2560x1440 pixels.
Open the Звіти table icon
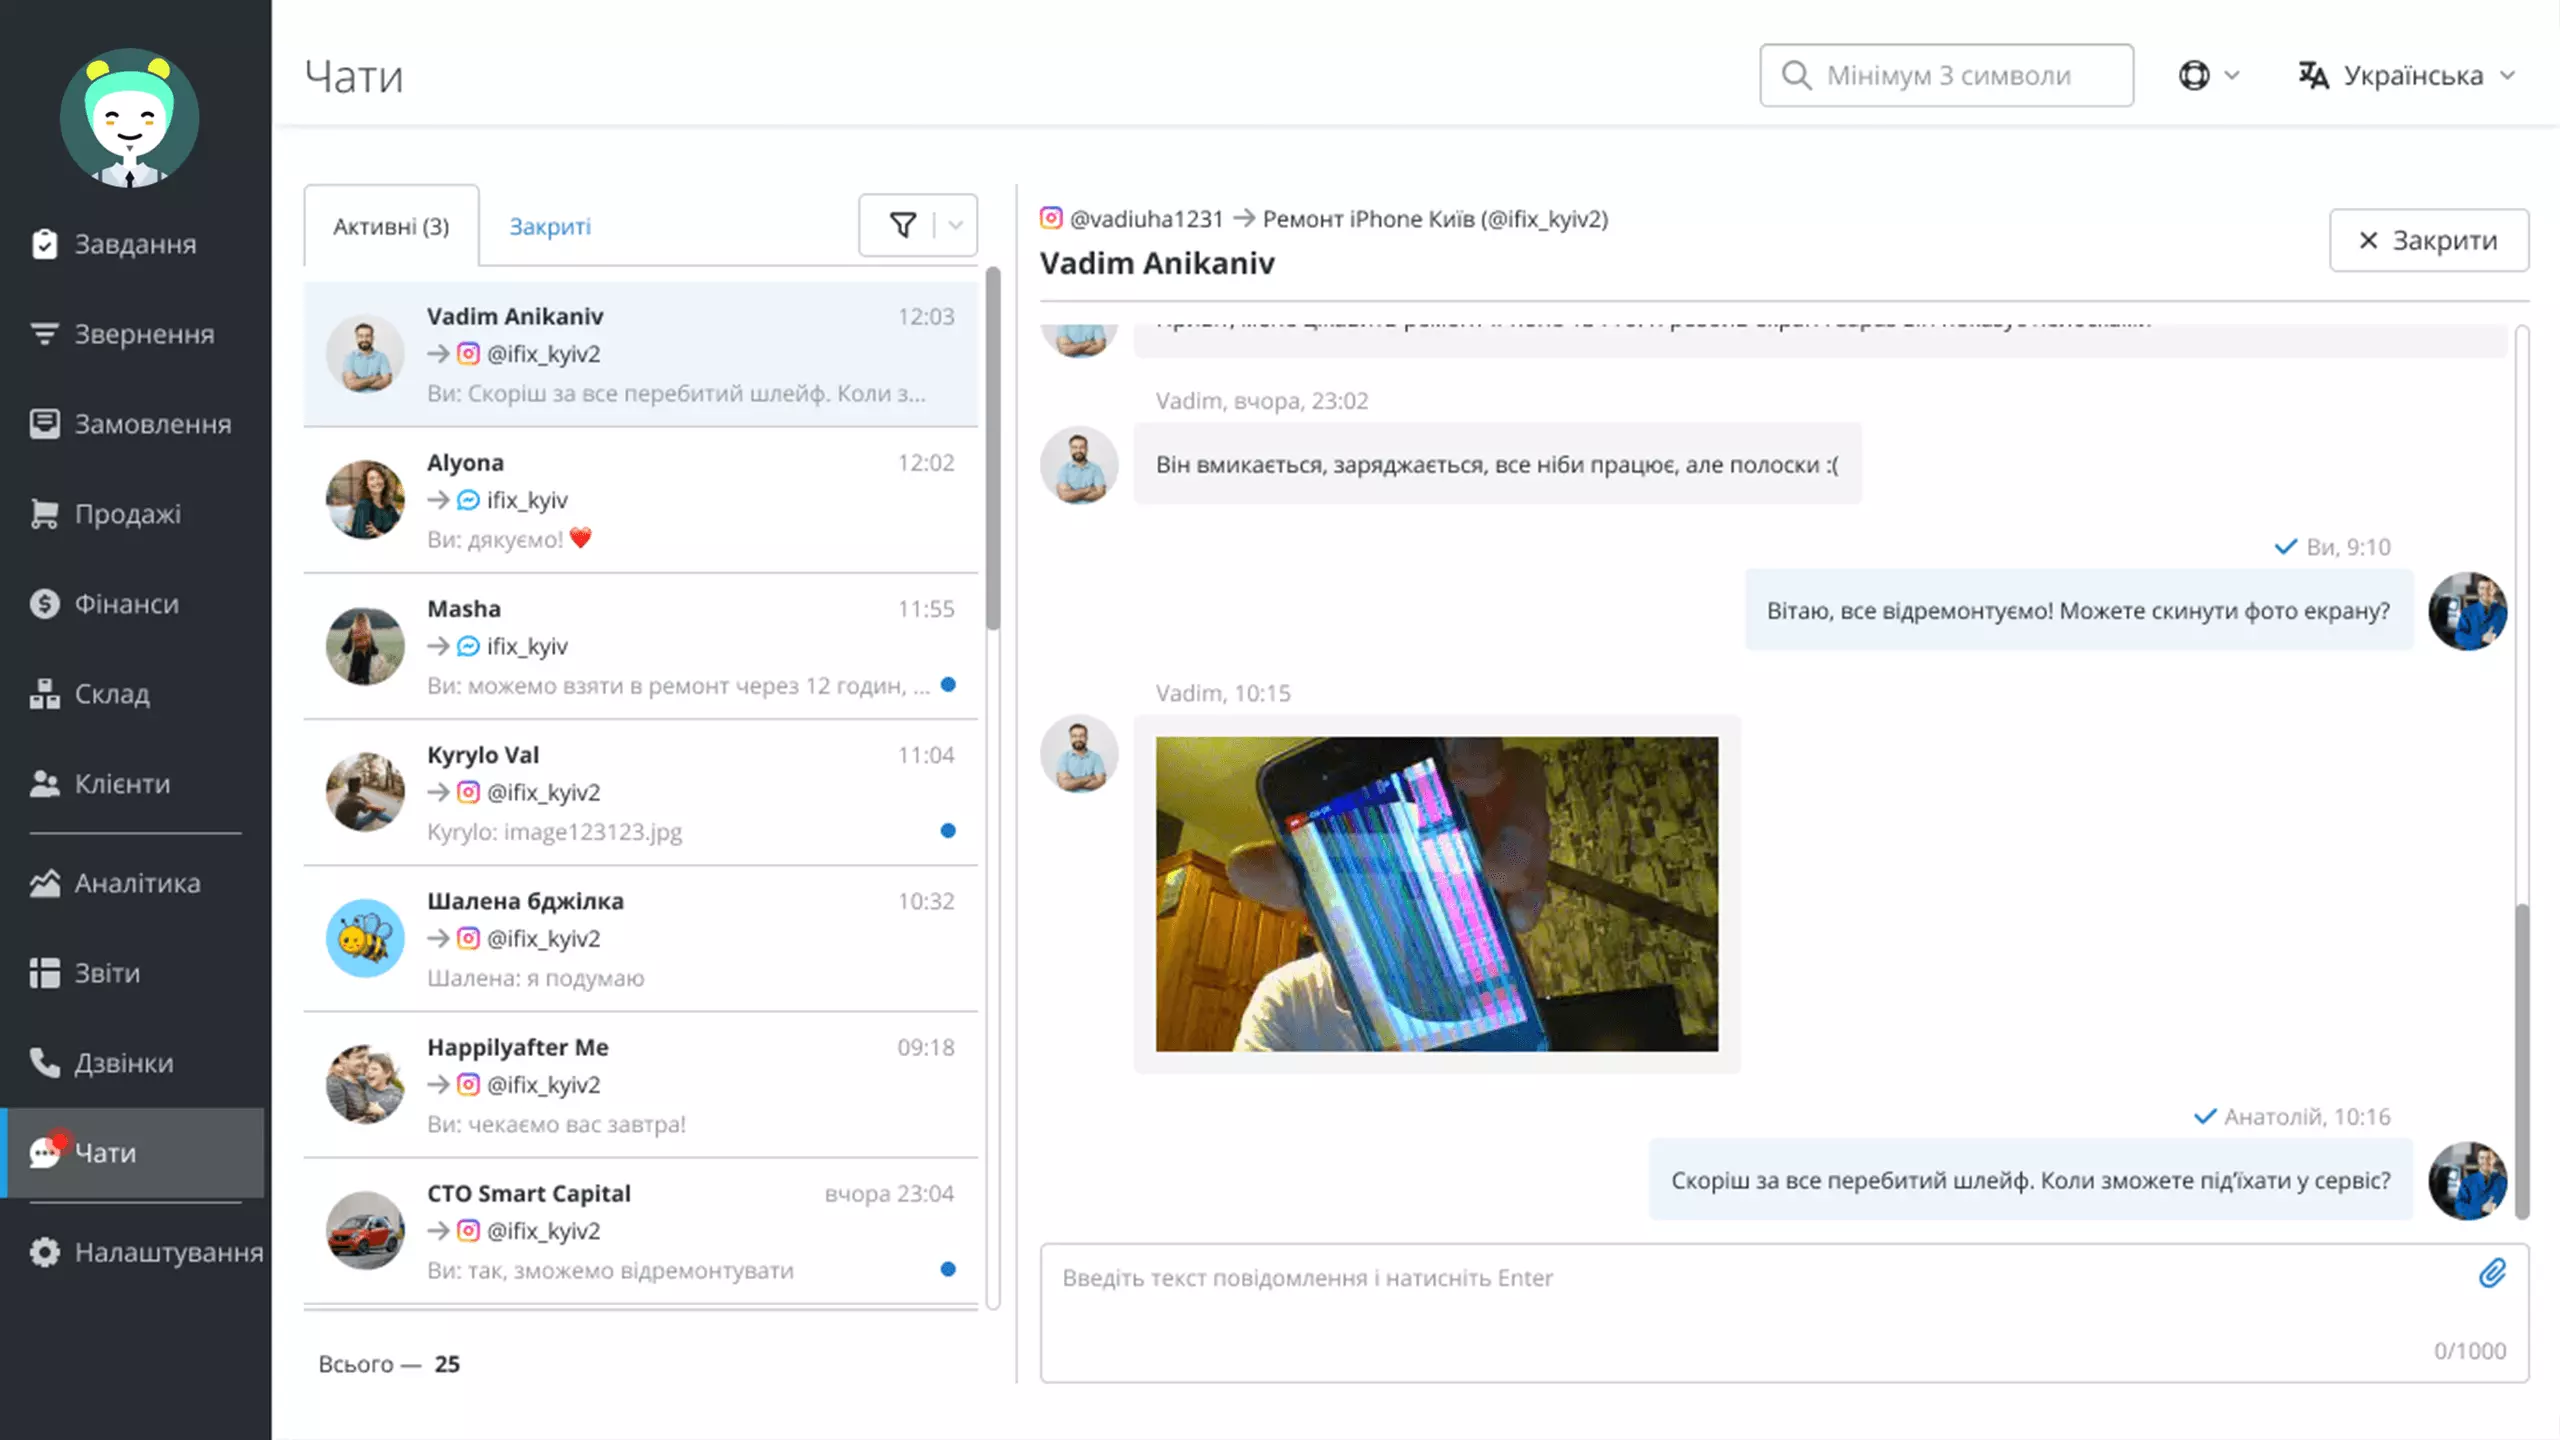pos(44,973)
